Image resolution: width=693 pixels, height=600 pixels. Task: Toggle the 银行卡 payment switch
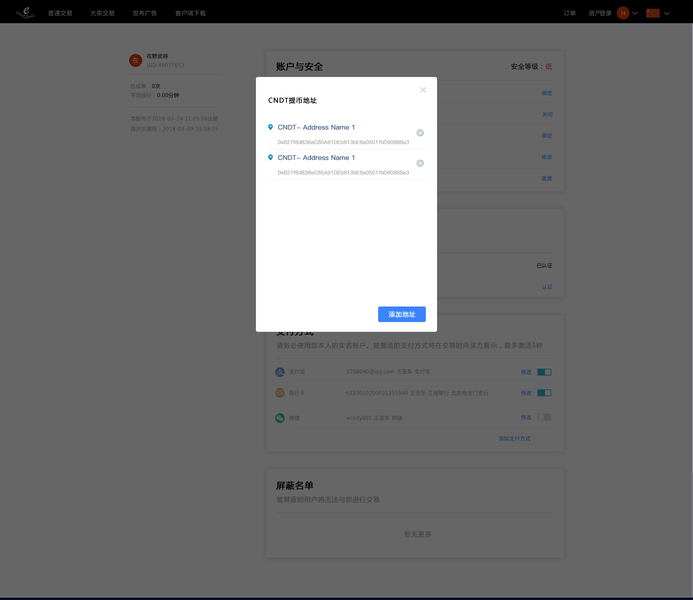click(544, 393)
